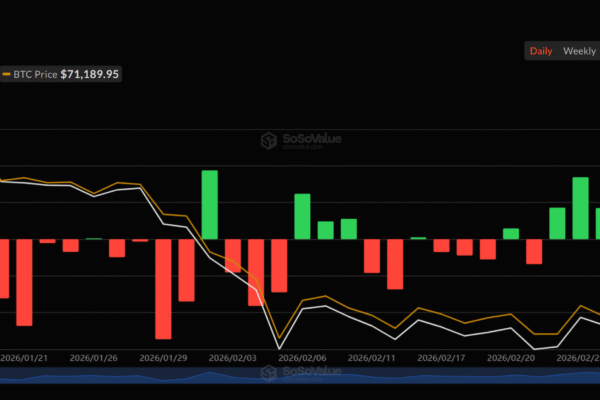Switch the chart to the Weekly view
600x400 pixels.
click(x=579, y=51)
